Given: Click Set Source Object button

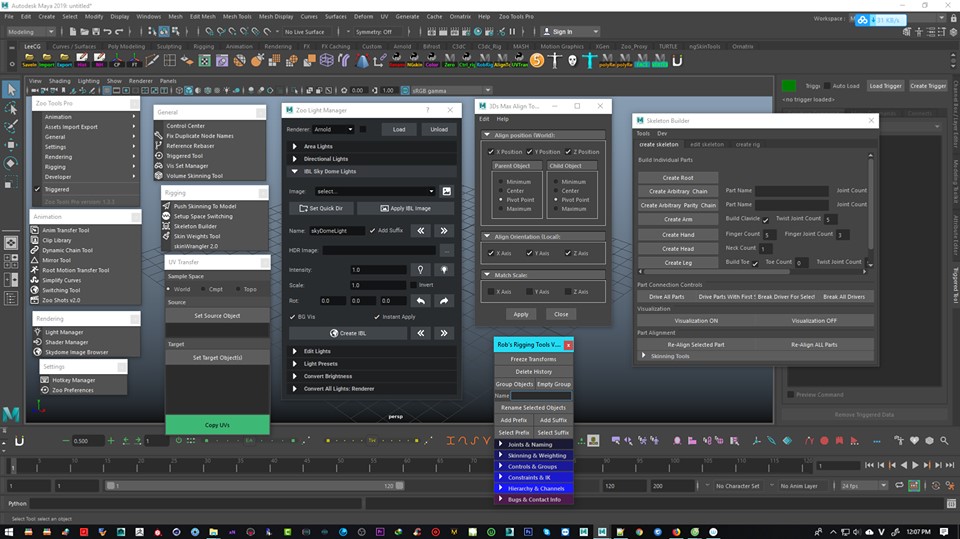Looking at the screenshot, I should [217, 315].
